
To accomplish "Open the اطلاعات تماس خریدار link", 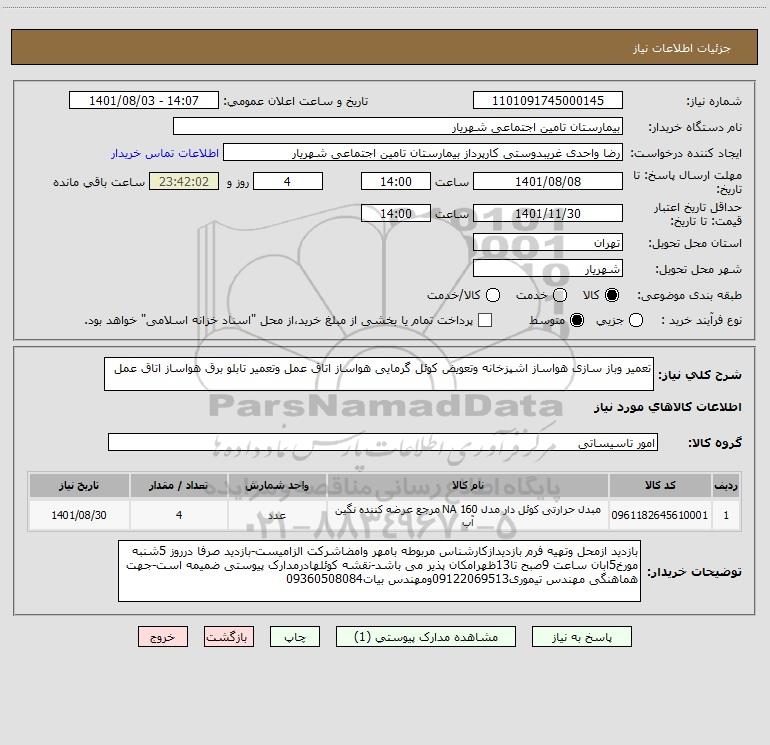I will click(x=165, y=153).
